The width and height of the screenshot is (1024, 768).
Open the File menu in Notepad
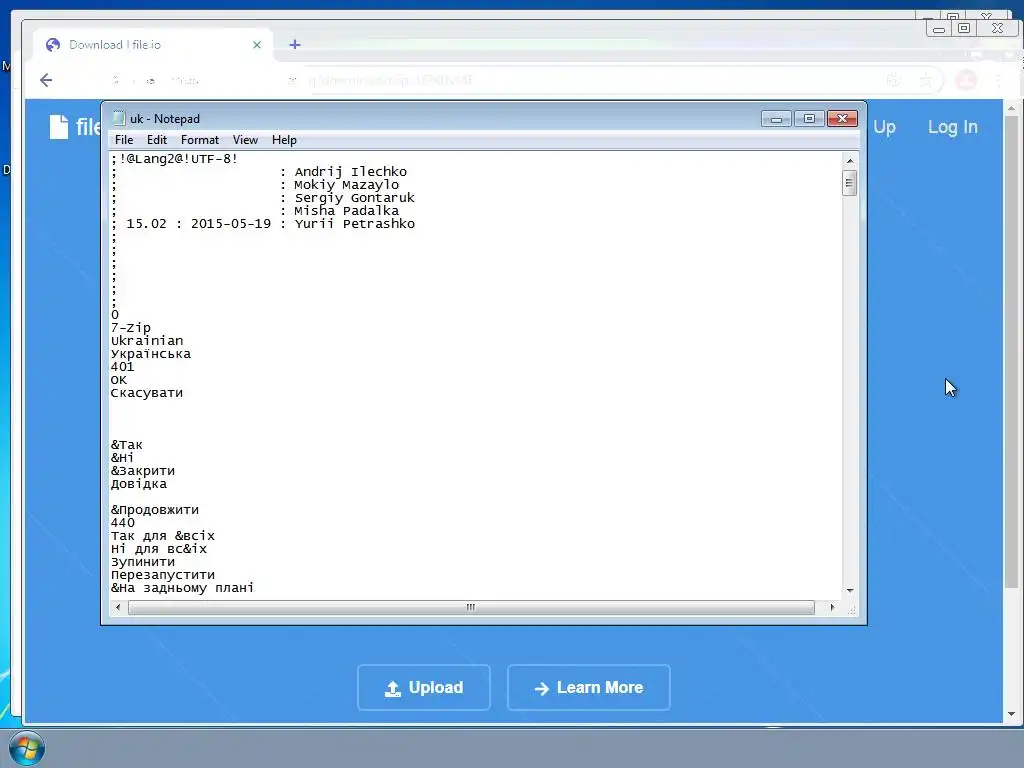(123, 140)
